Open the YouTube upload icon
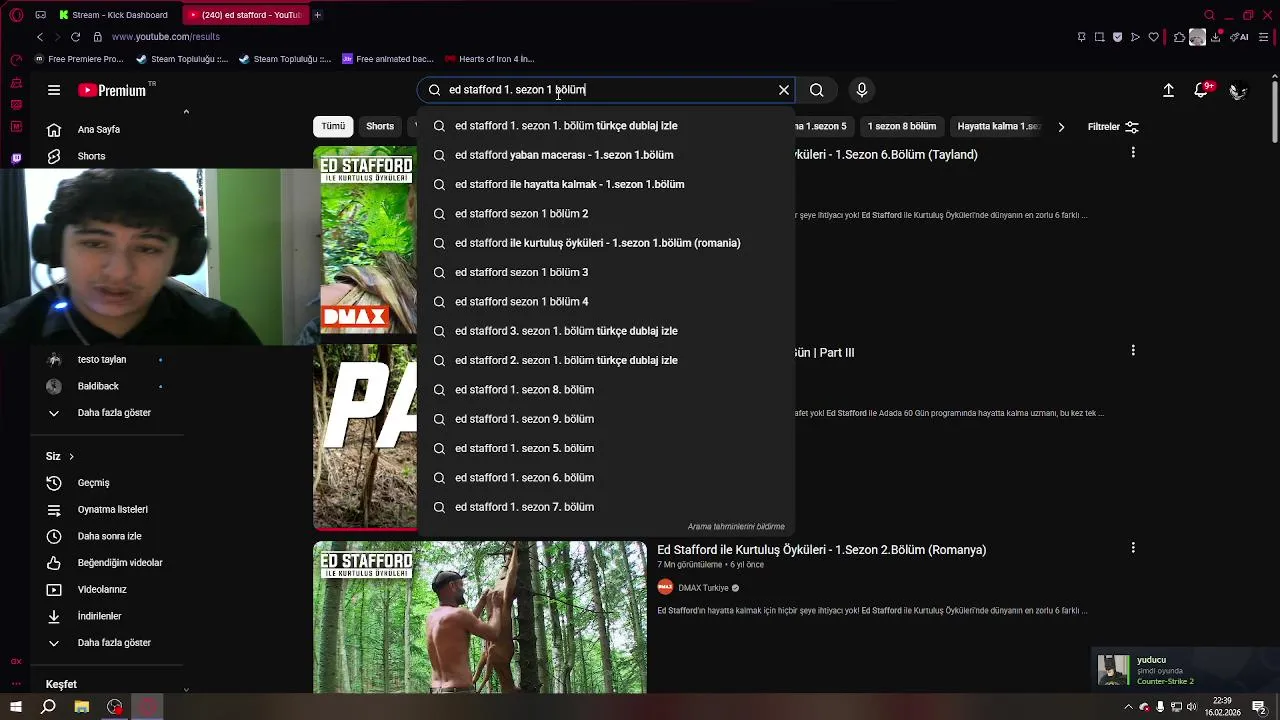Viewport: 1280px width, 720px height. click(1168, 90)
